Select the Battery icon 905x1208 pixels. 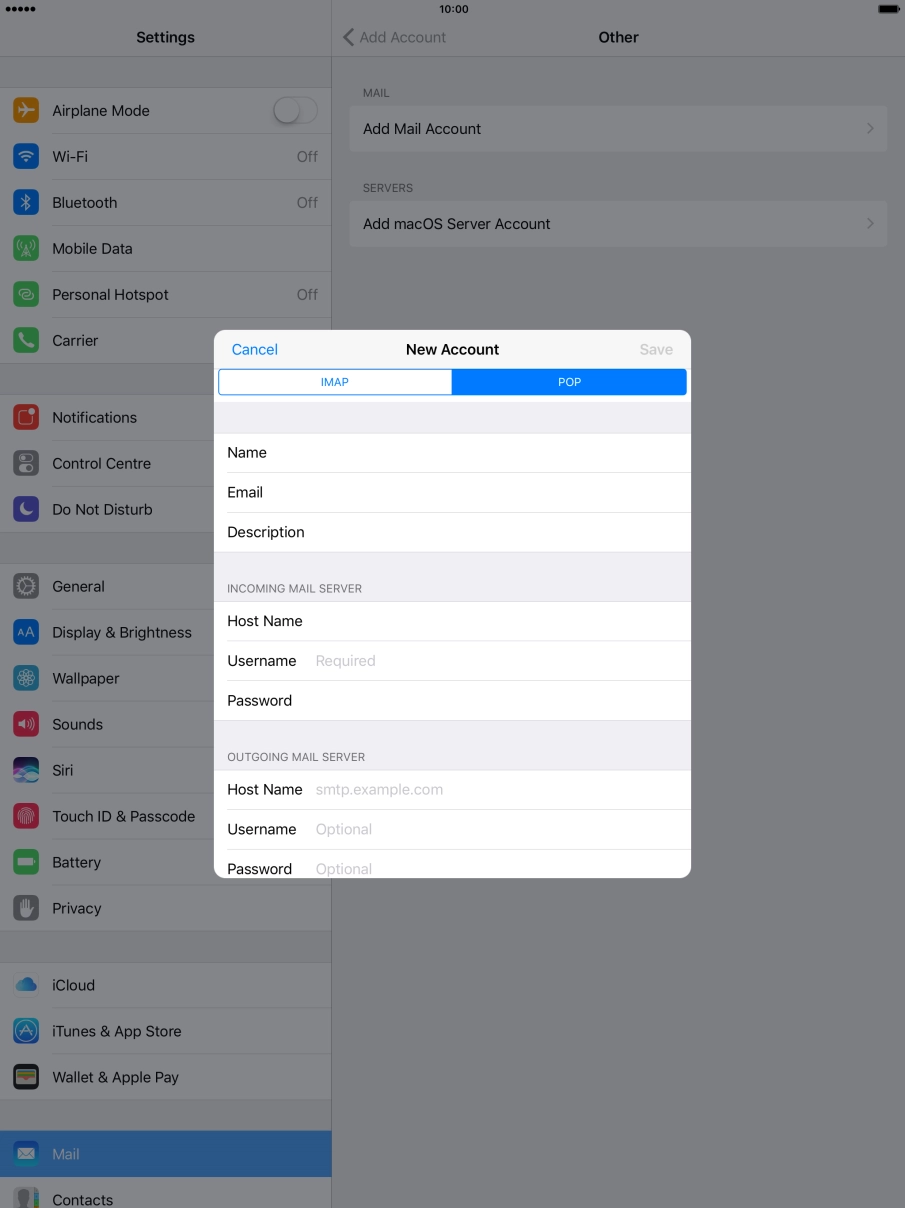[x=26, y=862]
